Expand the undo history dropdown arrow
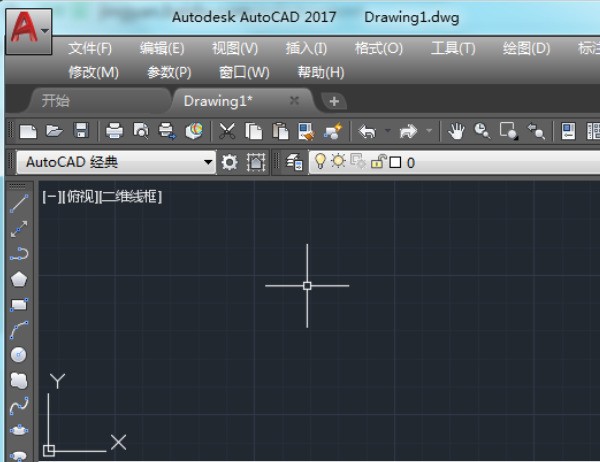The height and width of the screenshot is (462, 600). [386, 131]
